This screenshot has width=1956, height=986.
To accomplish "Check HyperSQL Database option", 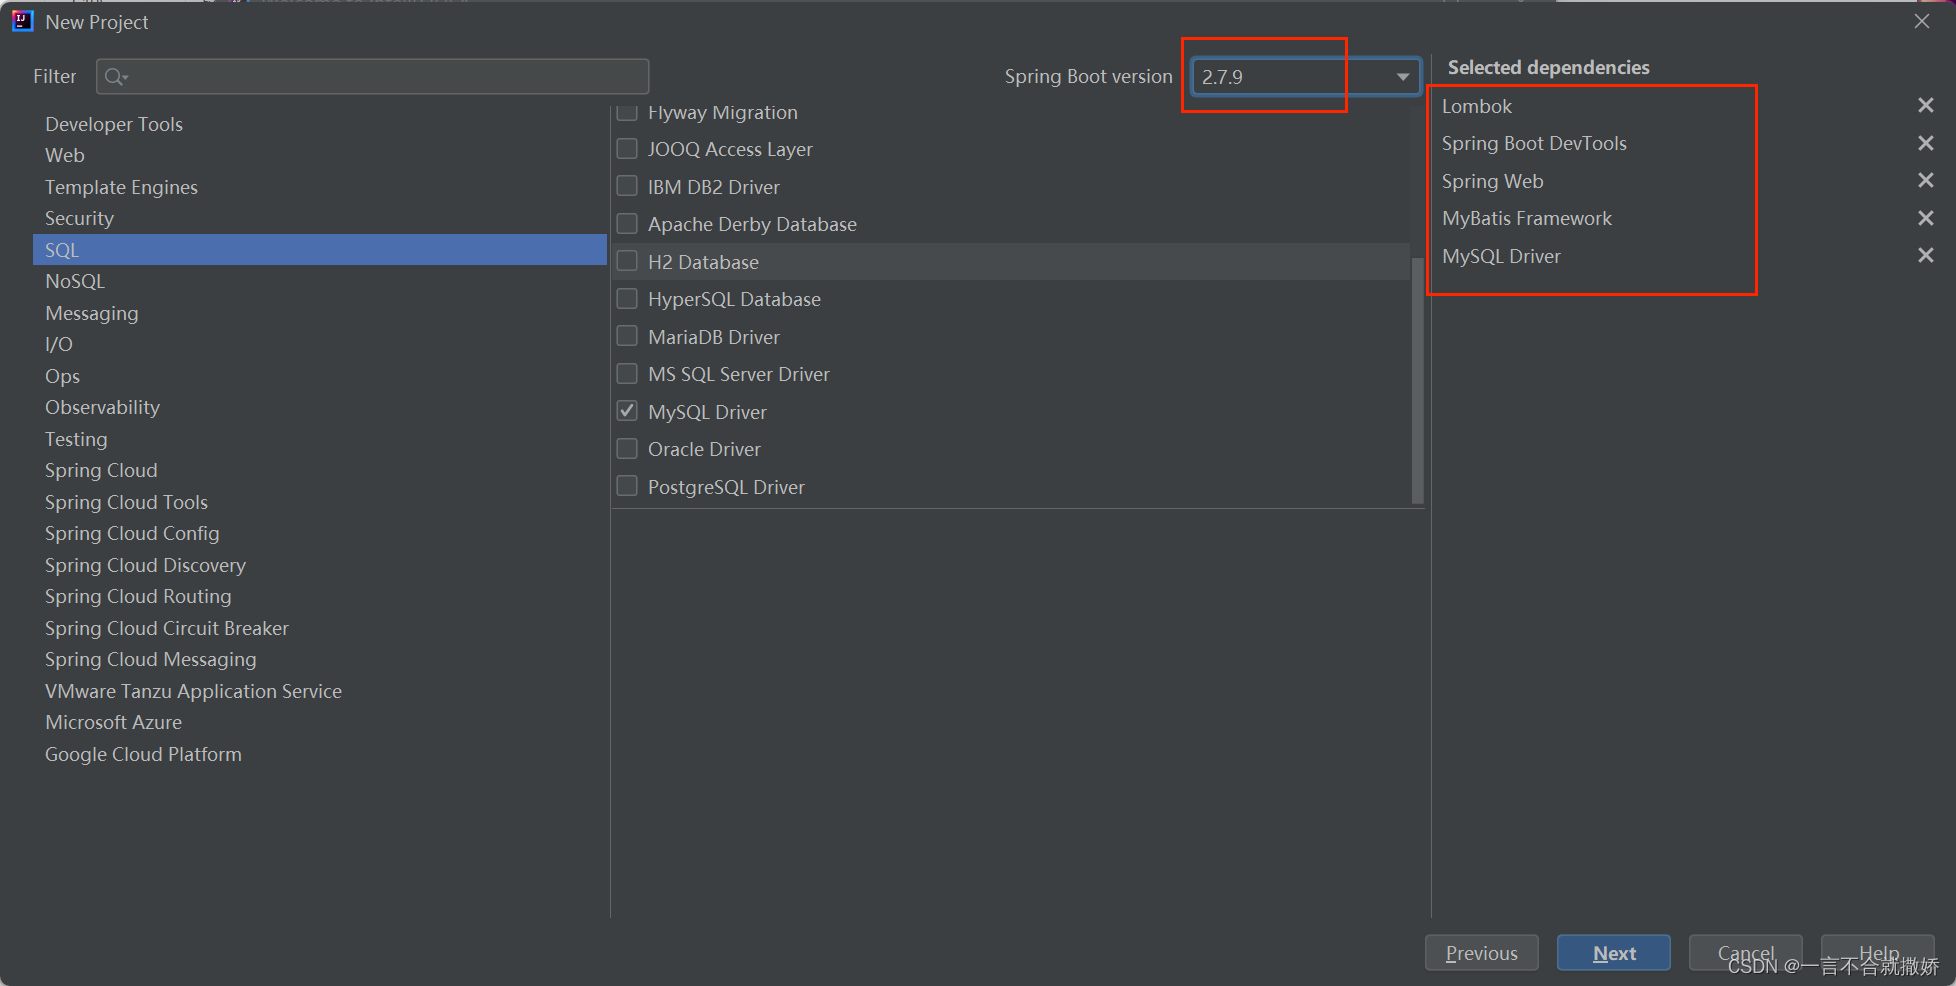I will click(x=627, y=298).
